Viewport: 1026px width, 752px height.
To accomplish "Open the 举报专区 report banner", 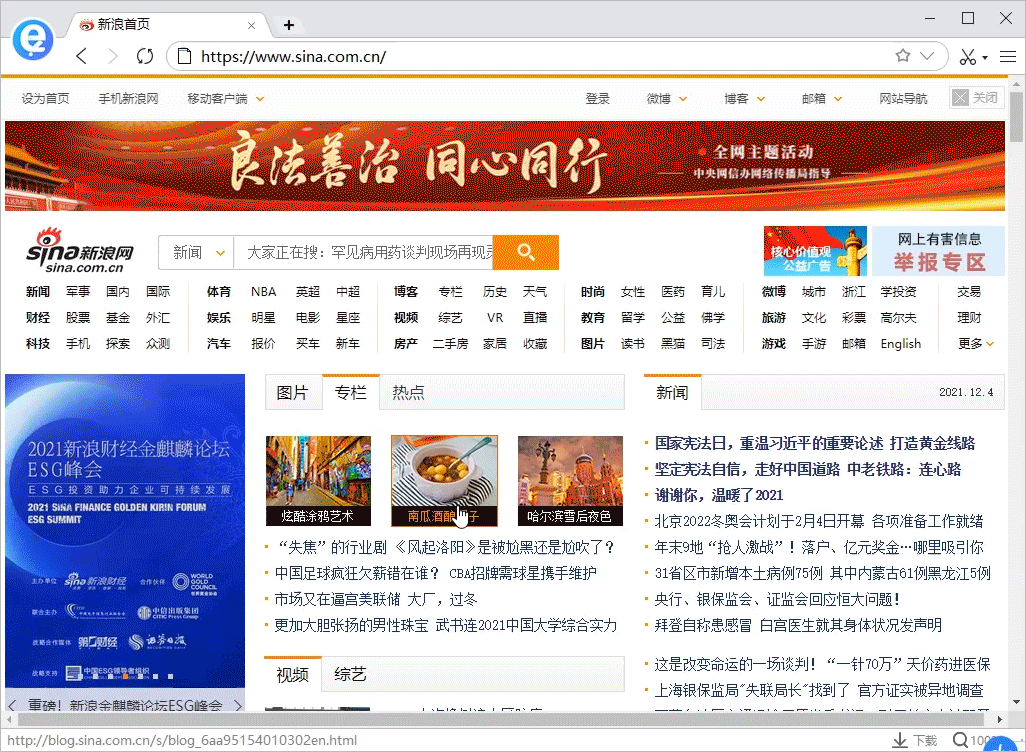I will click(x=938, y=251).
